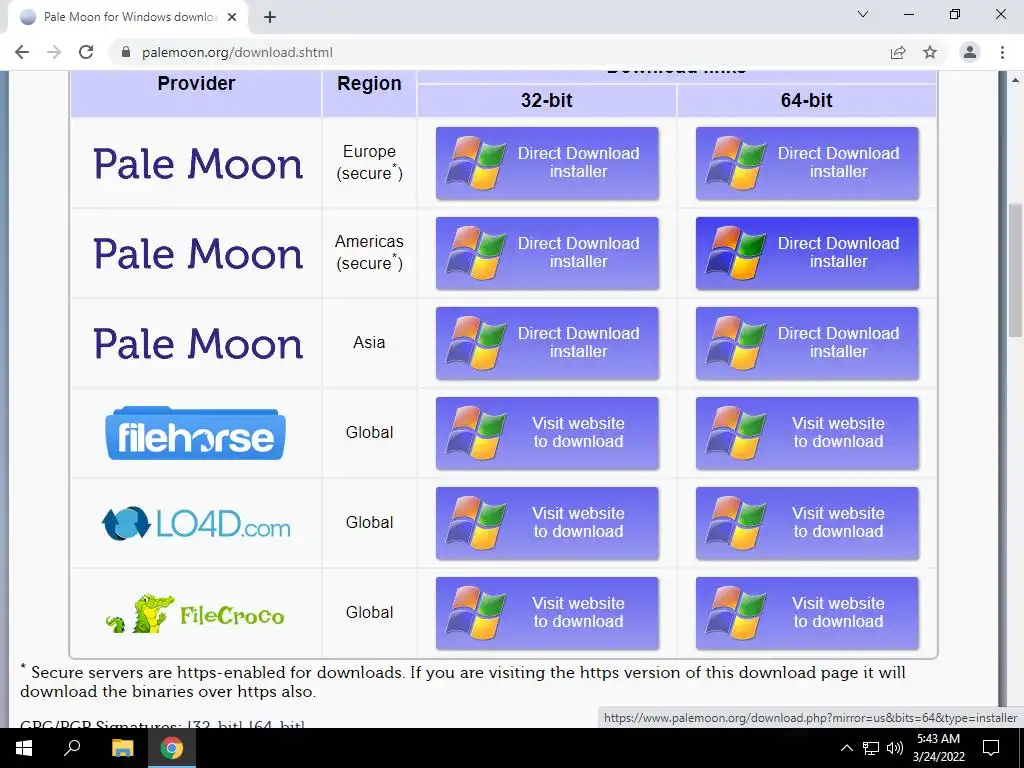The image size is (1024, 768).
Task: Reload the page with the refresh icon
Action: (86, 52)
